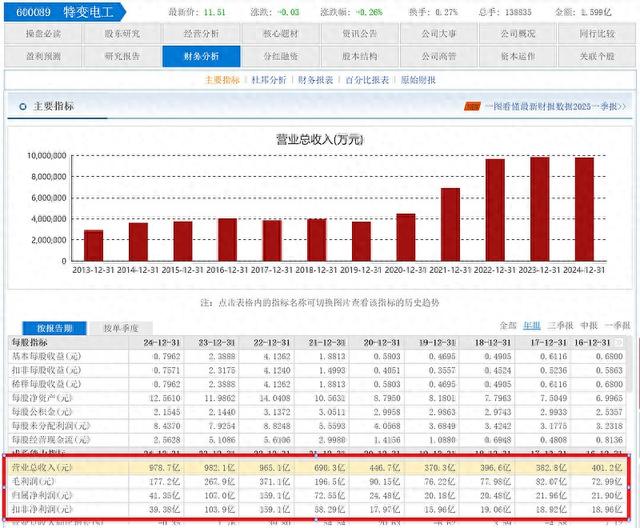This screenshot has width=640, height=528.
Task: Open the 财务分析 tab
Action: click(x=201, y=56)
